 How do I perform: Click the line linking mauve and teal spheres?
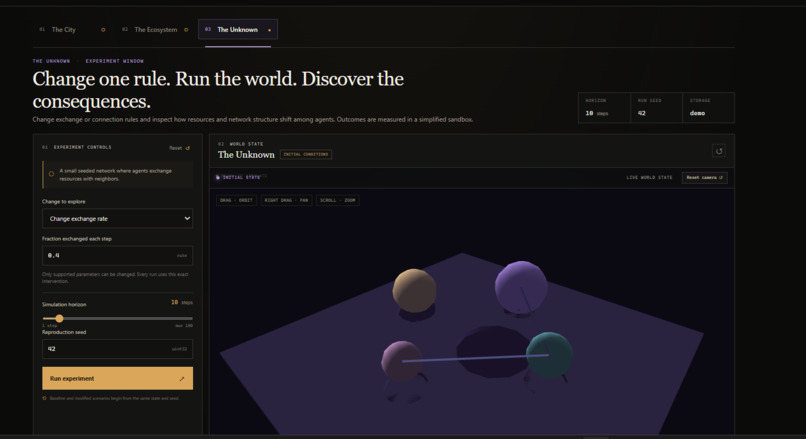point(473,358)
